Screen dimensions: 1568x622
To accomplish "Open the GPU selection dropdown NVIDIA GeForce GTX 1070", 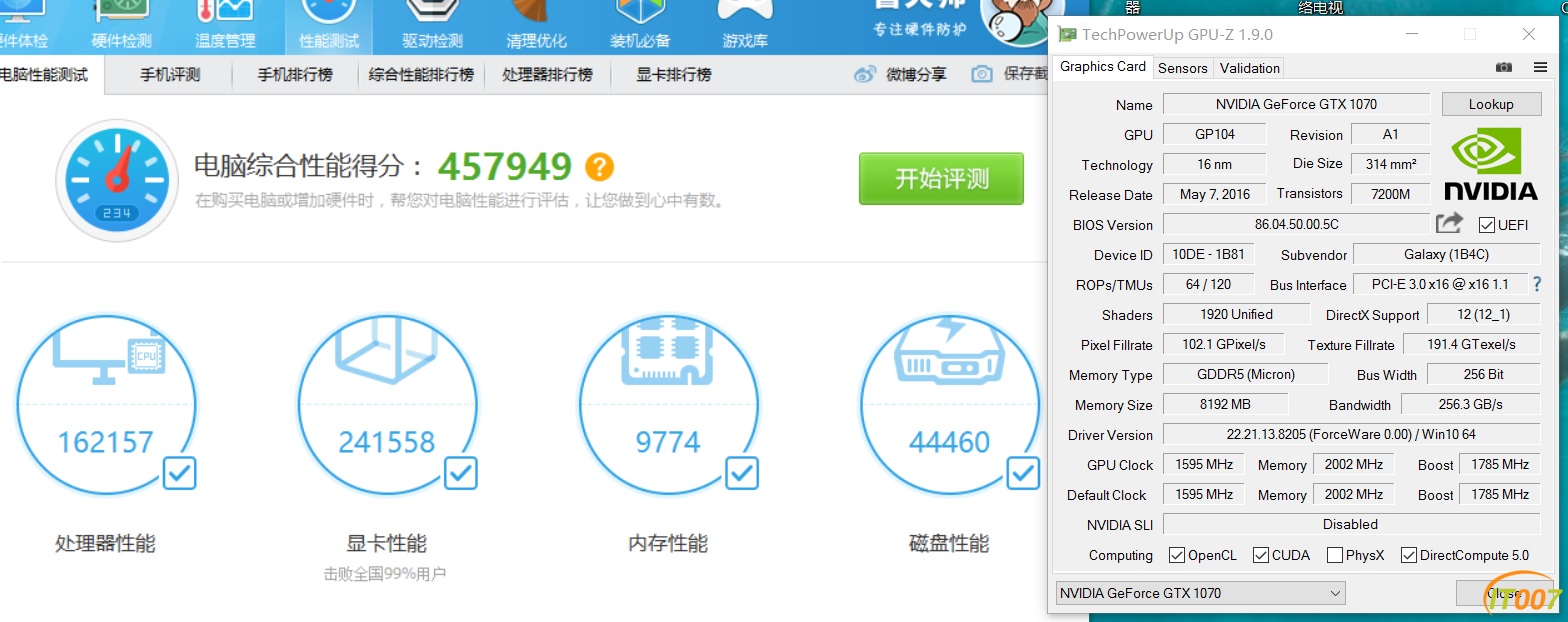I will tap(1200, 593).
